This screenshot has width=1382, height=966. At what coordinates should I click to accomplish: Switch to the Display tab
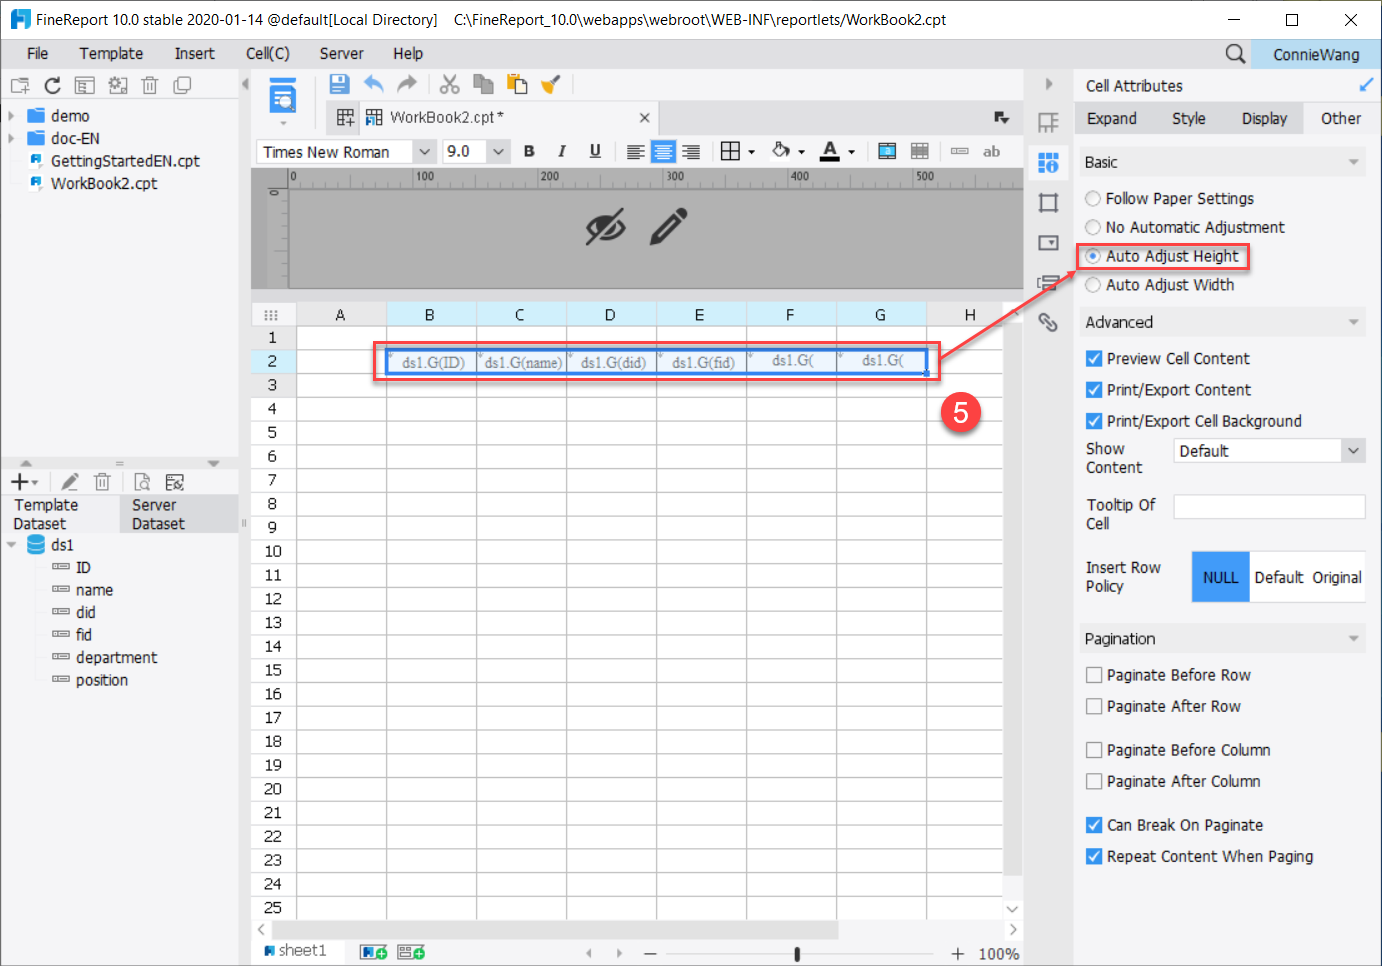click(x=1264, y=118)
